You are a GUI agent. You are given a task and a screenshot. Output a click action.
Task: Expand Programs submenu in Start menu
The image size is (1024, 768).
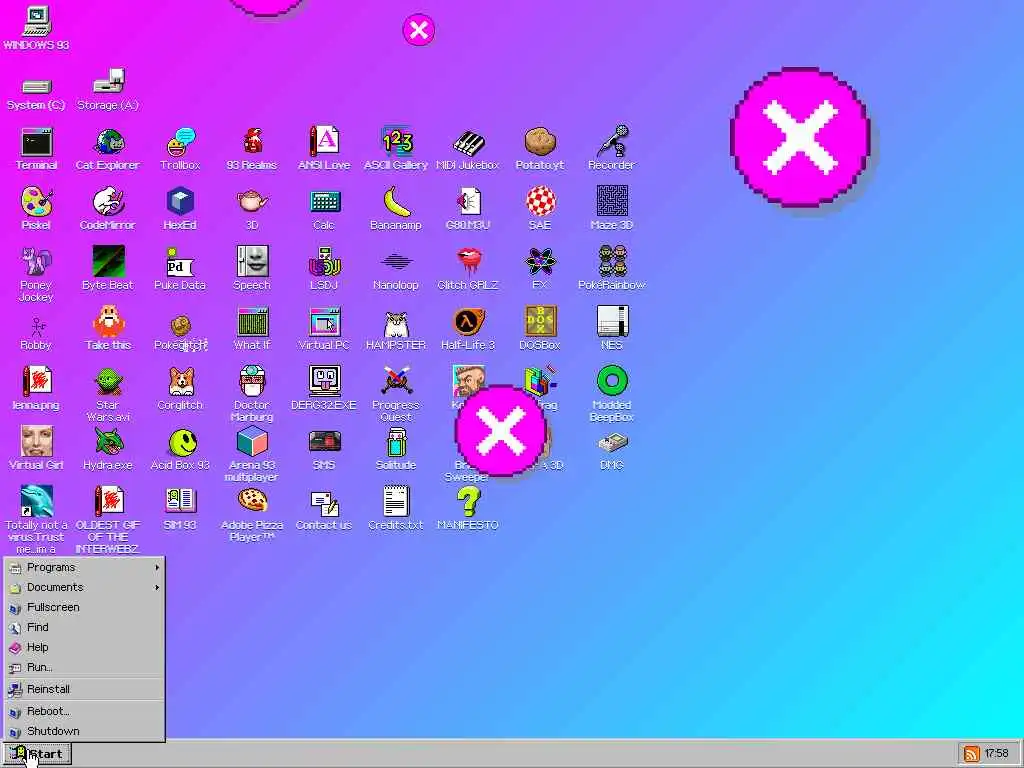[84, 568]
